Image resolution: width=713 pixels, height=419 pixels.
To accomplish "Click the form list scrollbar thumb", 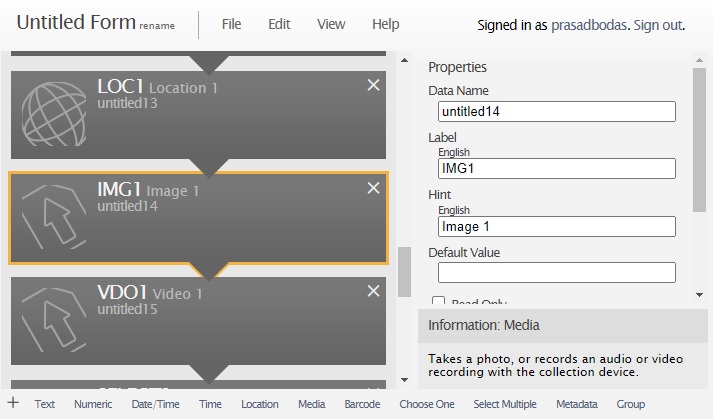I will (x=404, y=272).
